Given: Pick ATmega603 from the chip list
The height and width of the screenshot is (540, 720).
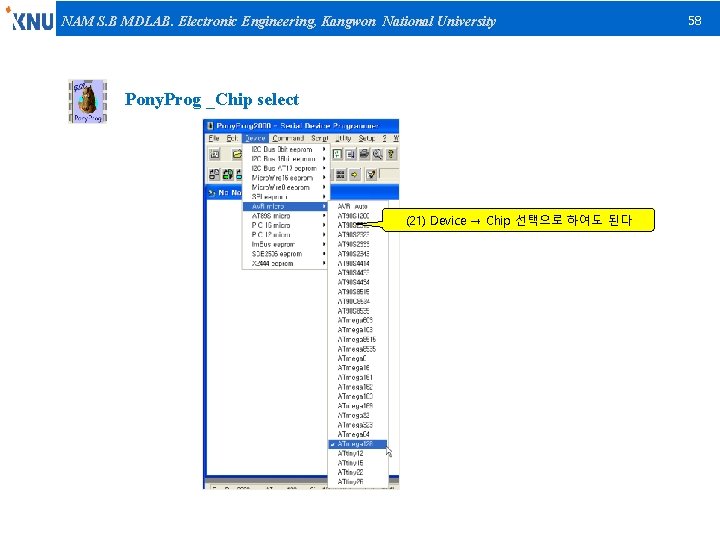Looking at the screenshot, I should (x=358, y=321).
